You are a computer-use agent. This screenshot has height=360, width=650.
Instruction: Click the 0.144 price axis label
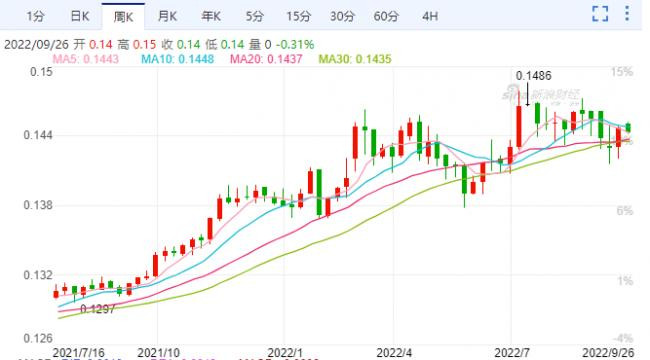38,135
